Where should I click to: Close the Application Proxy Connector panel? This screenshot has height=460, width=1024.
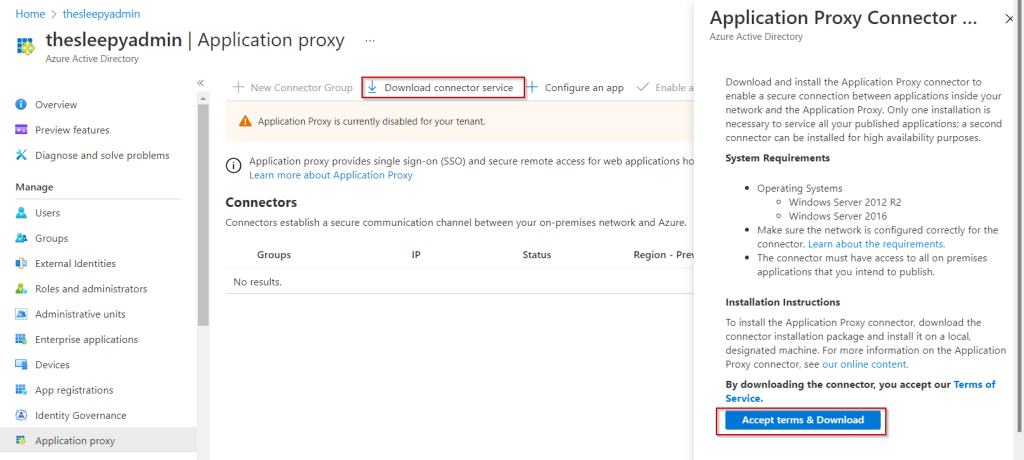click(x=1008, y=19)
